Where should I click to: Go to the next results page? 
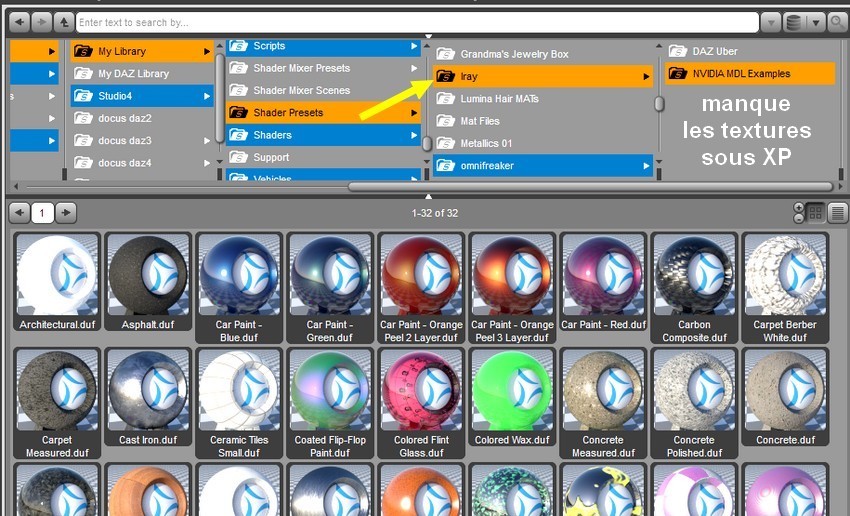coord(66,212)
